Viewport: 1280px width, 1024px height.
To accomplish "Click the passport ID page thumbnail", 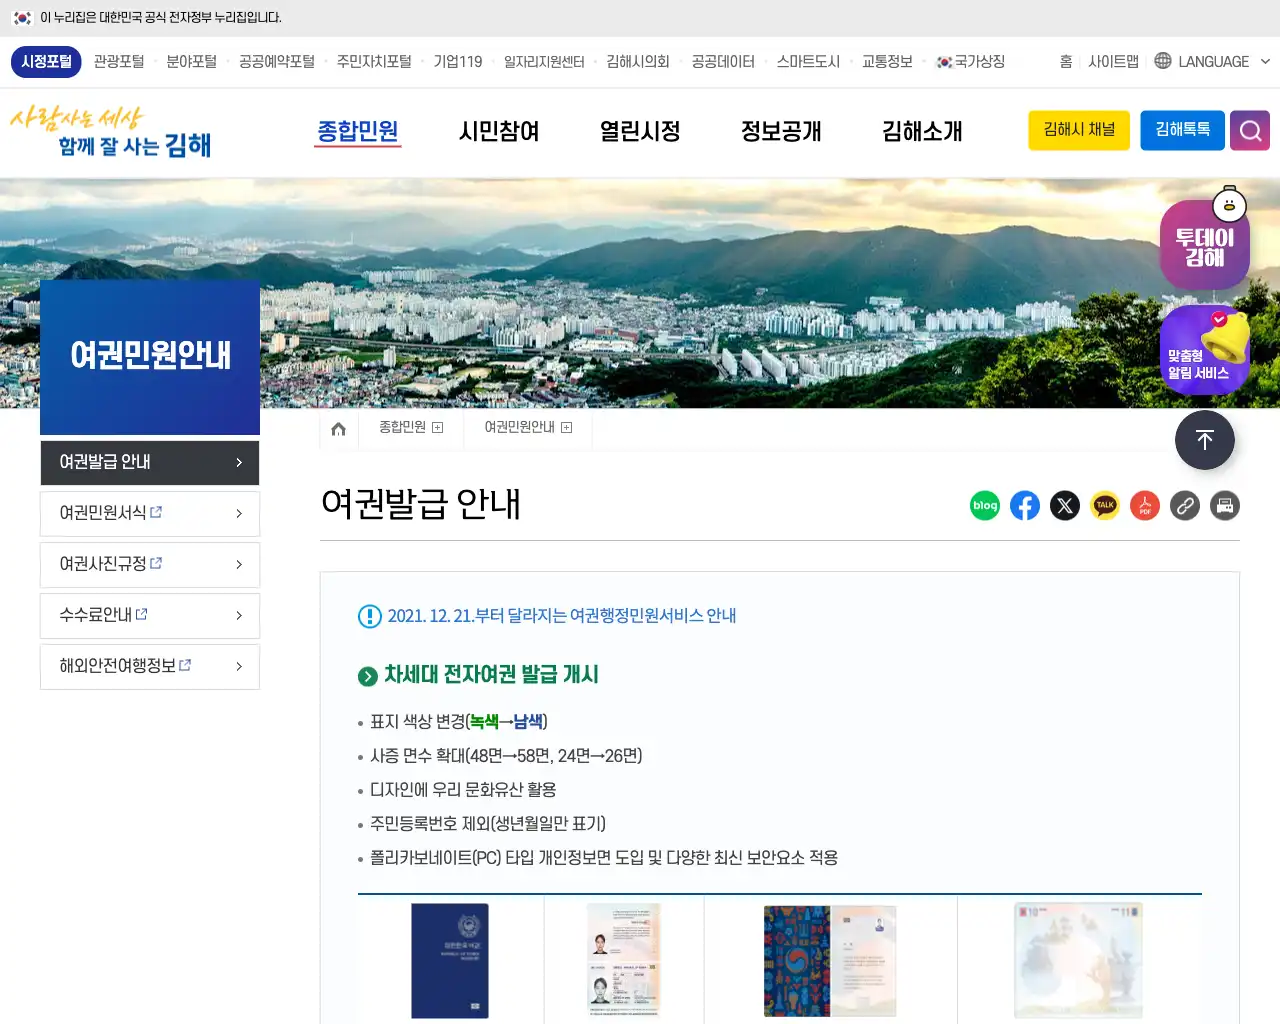I will (x=624, y=961).
